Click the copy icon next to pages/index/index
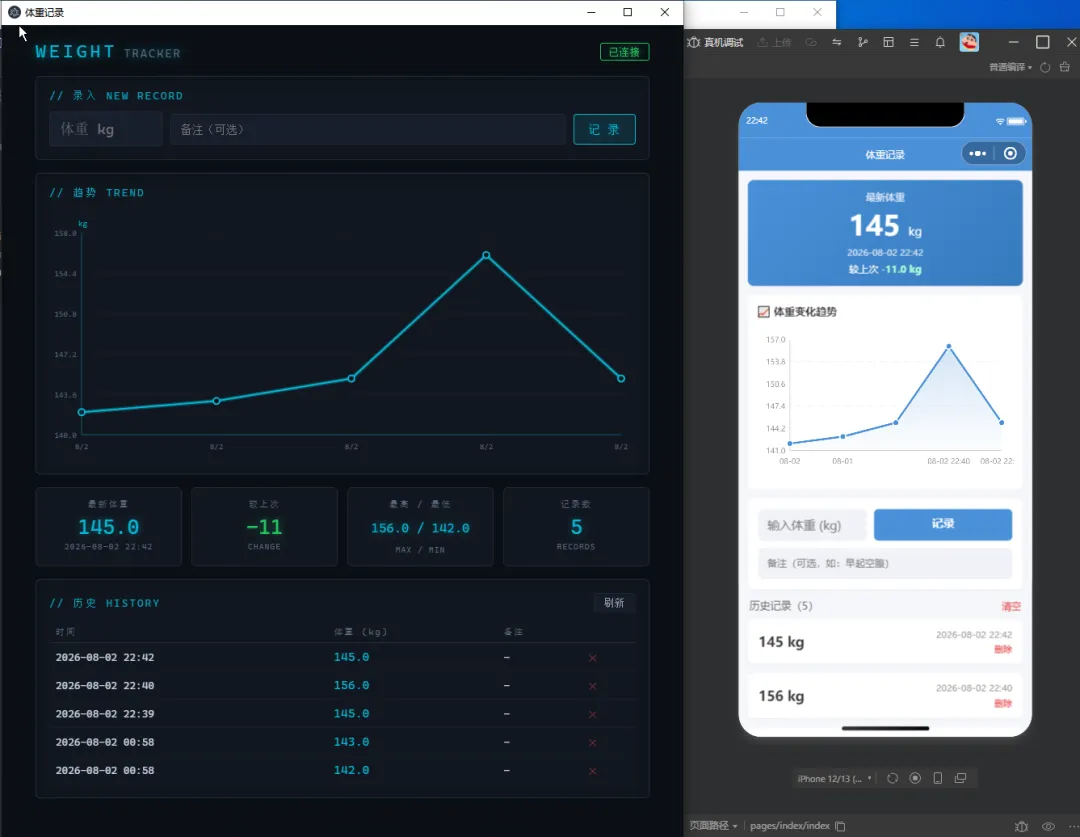 point(840,826)
